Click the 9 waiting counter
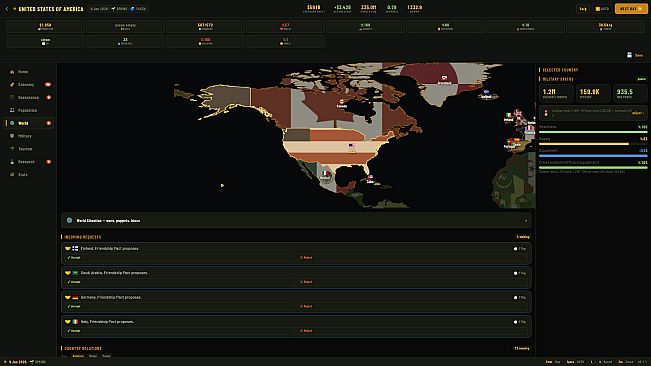 [x=523, y=237]
